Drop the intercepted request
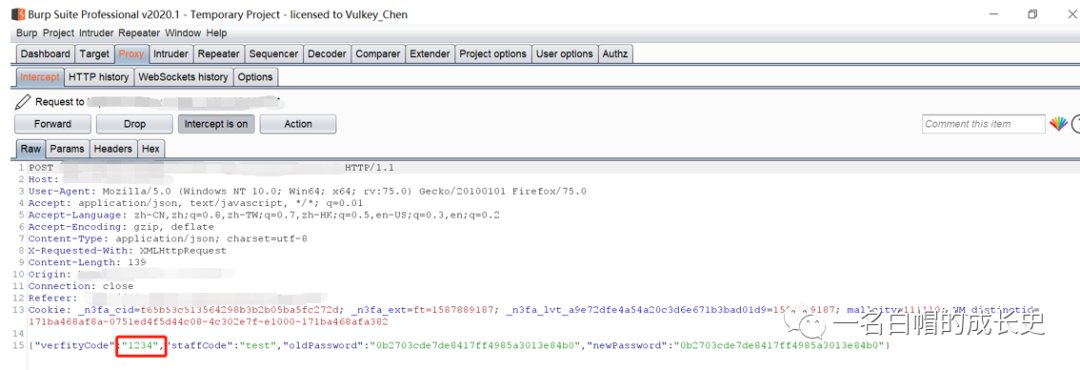Screen dimensions: 1080x370 click(134, 124)
